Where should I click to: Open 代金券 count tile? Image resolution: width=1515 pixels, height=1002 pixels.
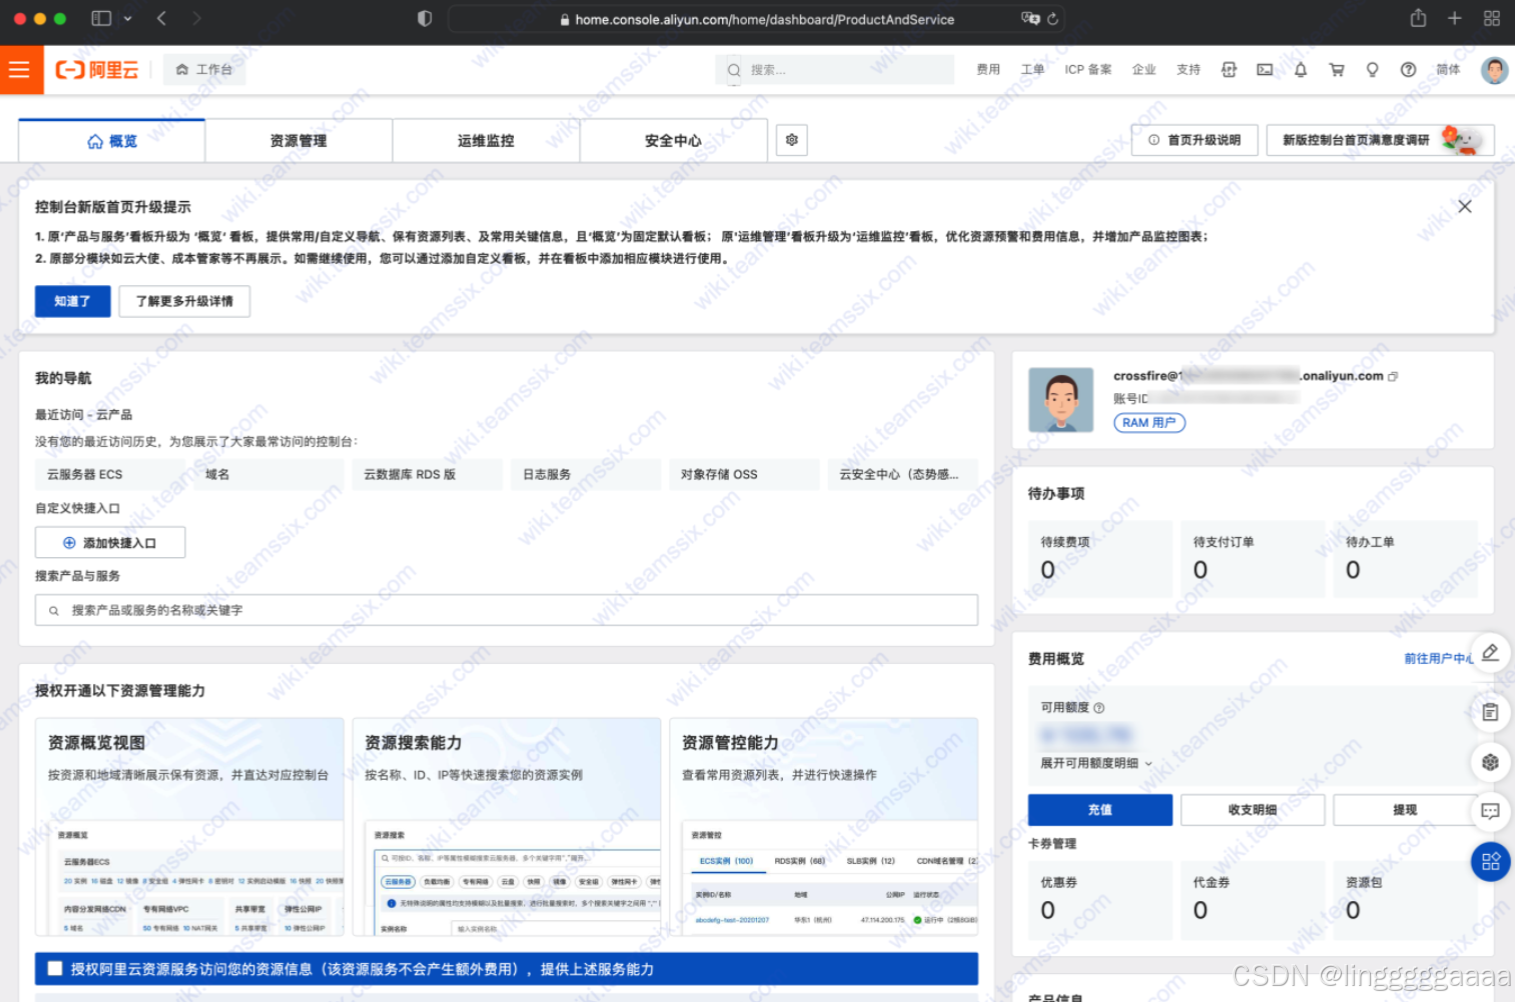coord(1253,900)
